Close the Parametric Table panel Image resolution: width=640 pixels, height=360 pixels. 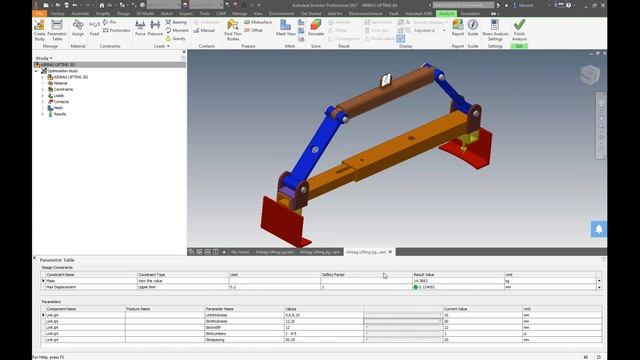pyautogui.click(x=34, y=258)
